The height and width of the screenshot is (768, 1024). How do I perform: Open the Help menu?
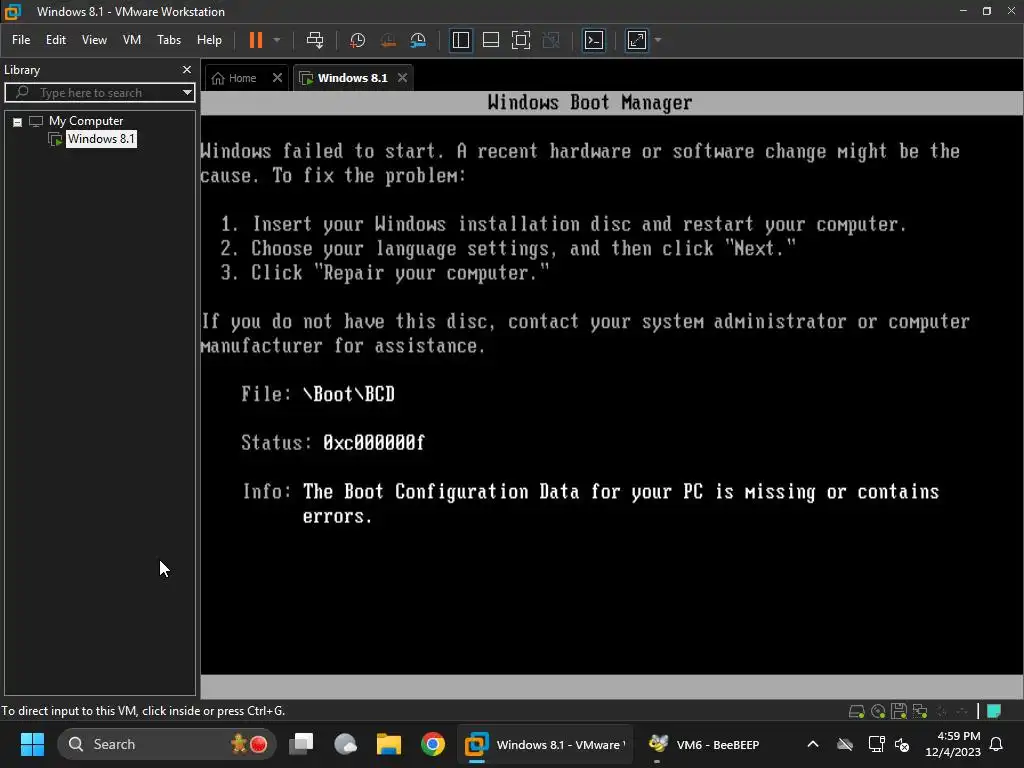(209, 40)
